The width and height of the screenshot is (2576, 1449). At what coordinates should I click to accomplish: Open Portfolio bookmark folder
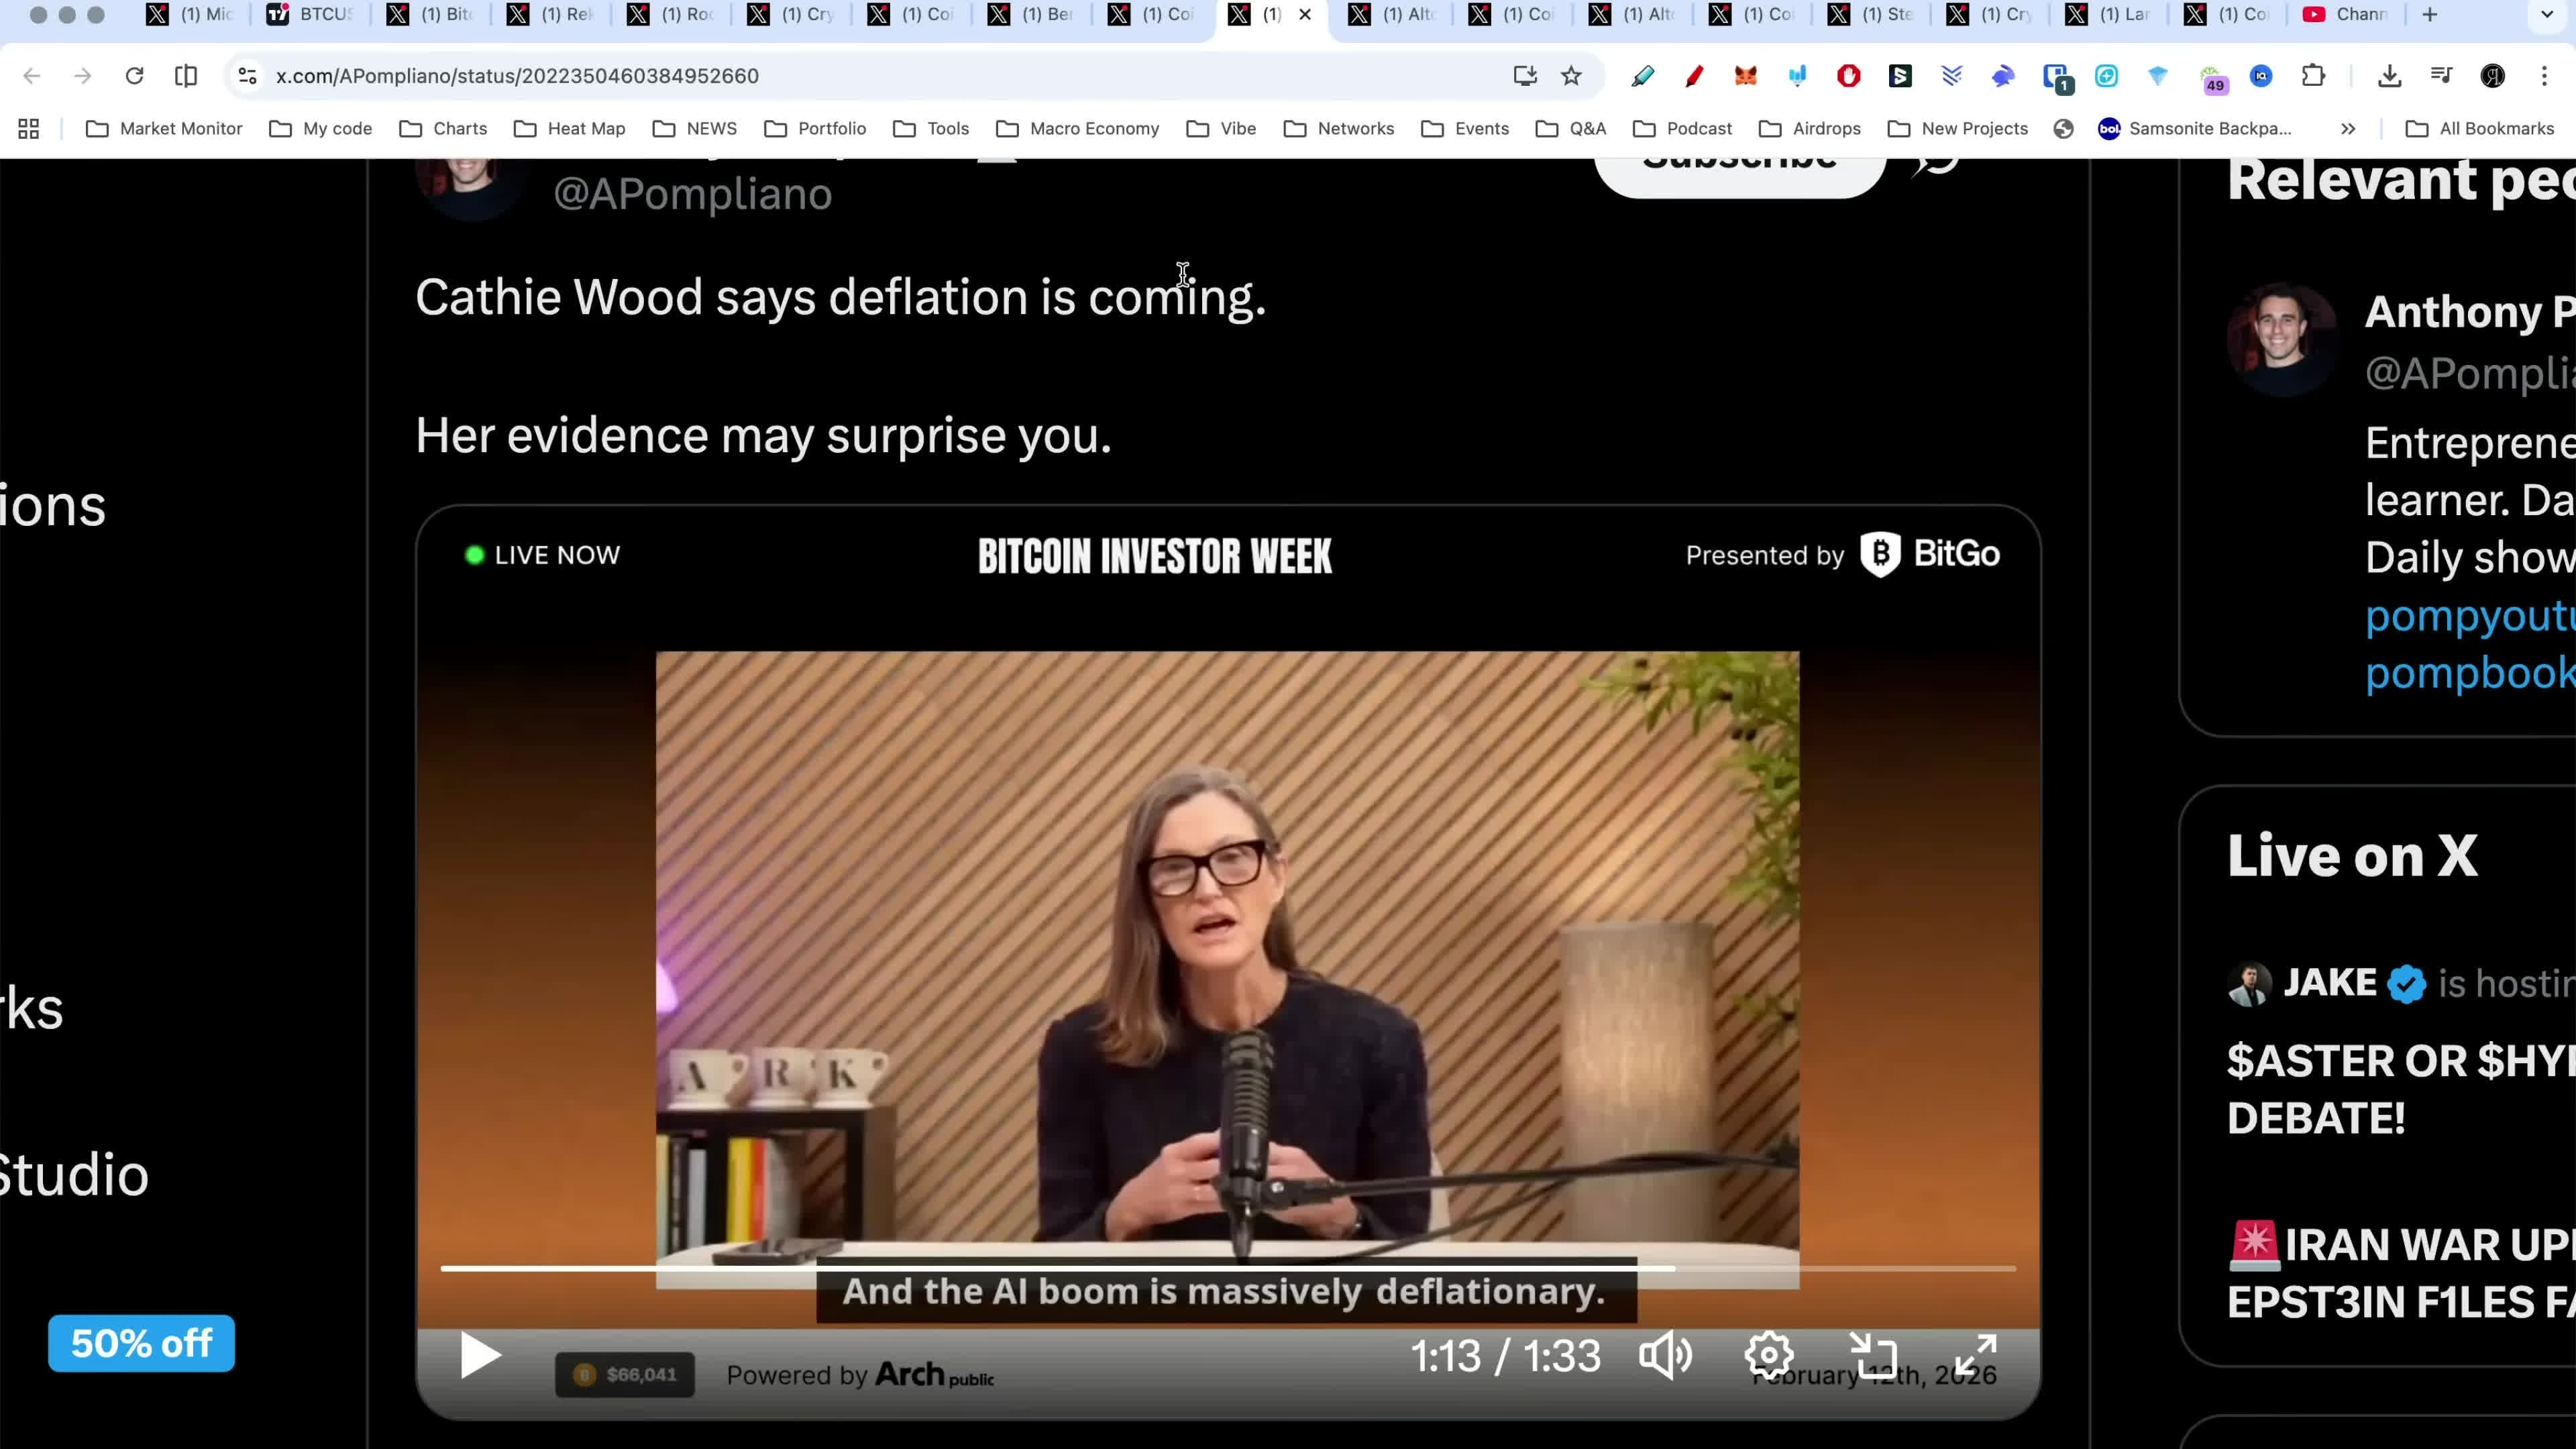coord(815,129)
